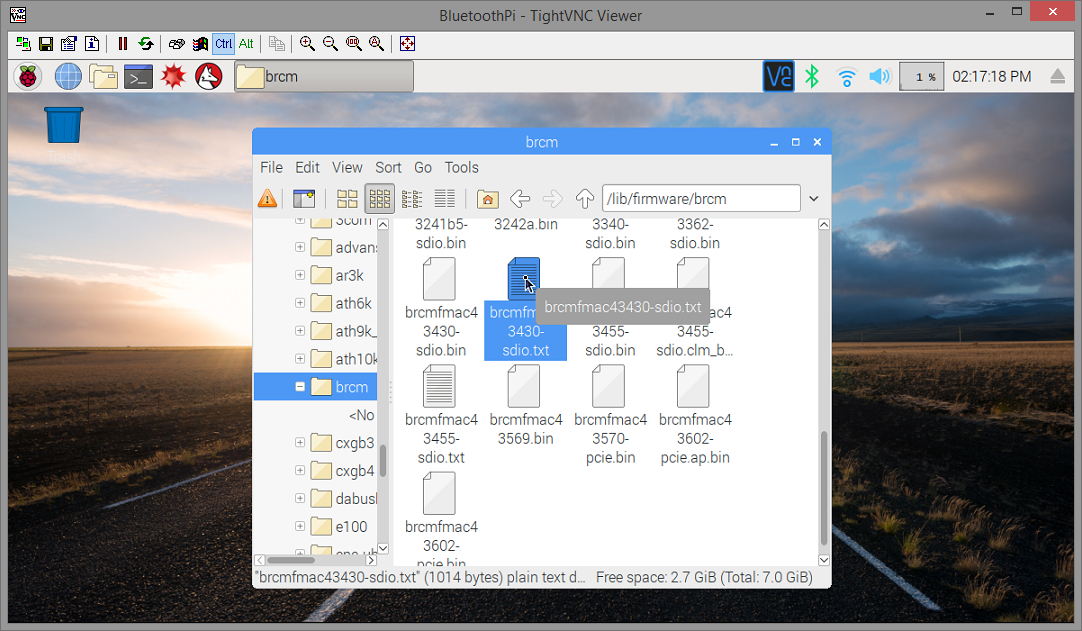Click the eject icon in the panel

pyautogui.click(x=1057, y=77)
